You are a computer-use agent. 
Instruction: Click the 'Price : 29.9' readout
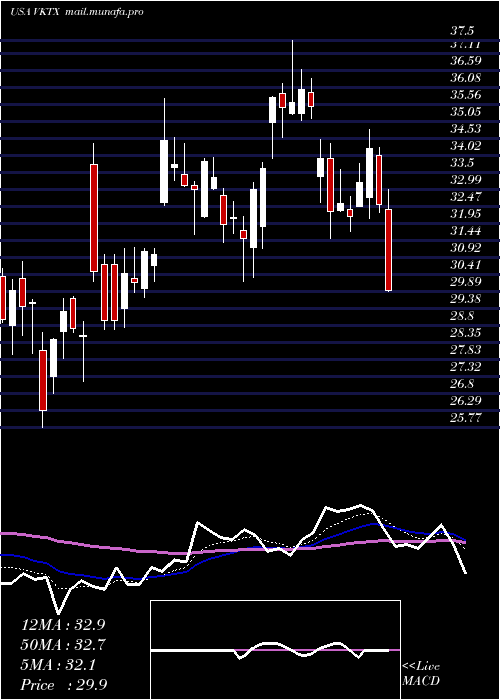tap(64, 685)
